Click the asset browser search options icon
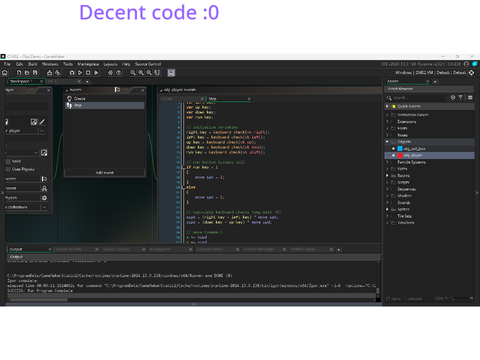The image size is (480, 360). pyautogui.click(x=453, y=97)
